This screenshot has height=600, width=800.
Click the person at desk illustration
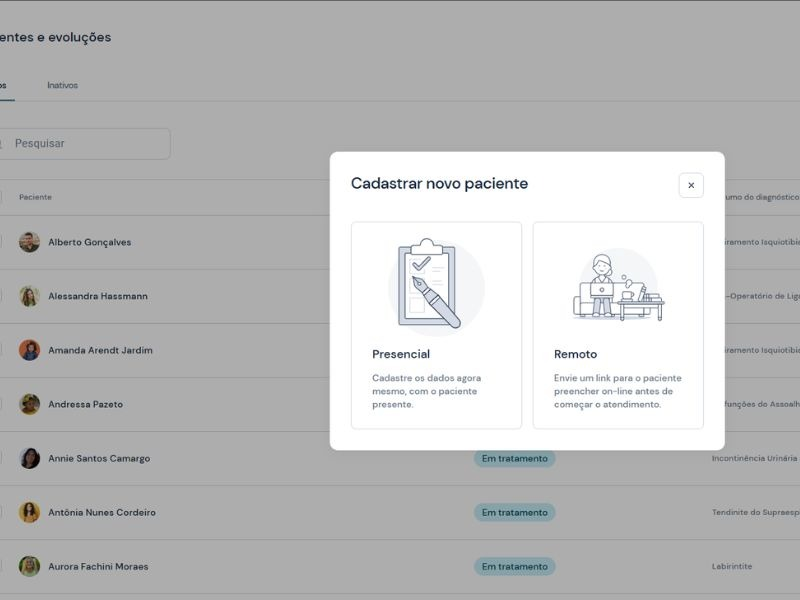coord(618,285)
